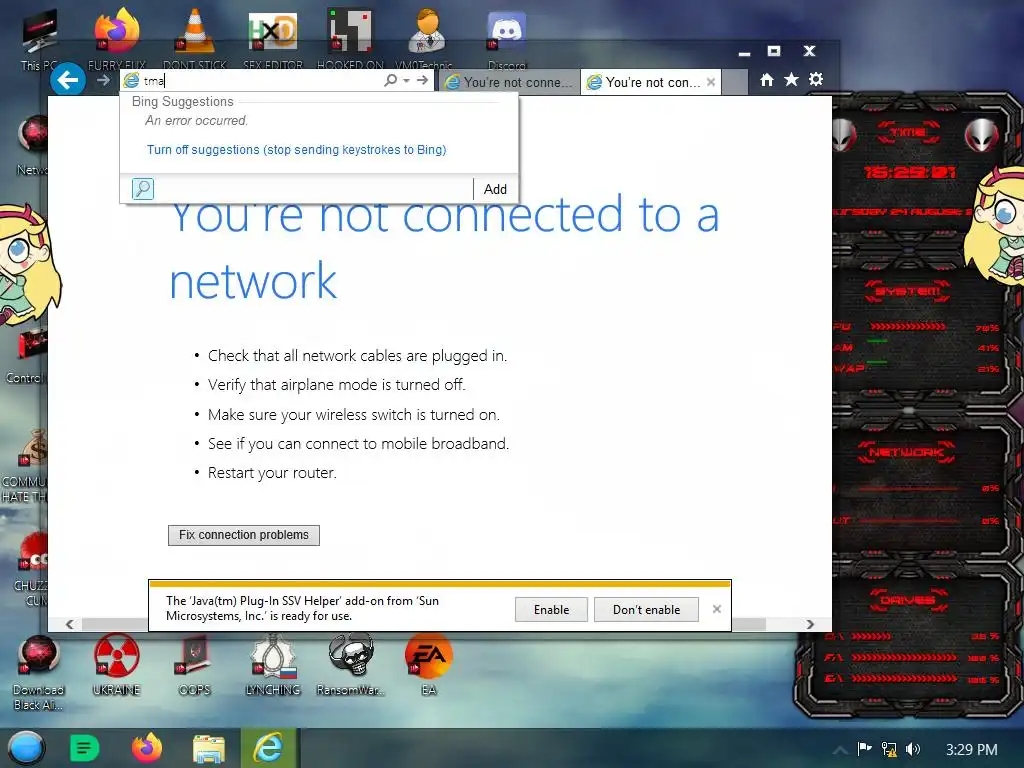Click Internet Explorer taskbar icon
The image size is (1024, 768).
(x=269, y=748)
